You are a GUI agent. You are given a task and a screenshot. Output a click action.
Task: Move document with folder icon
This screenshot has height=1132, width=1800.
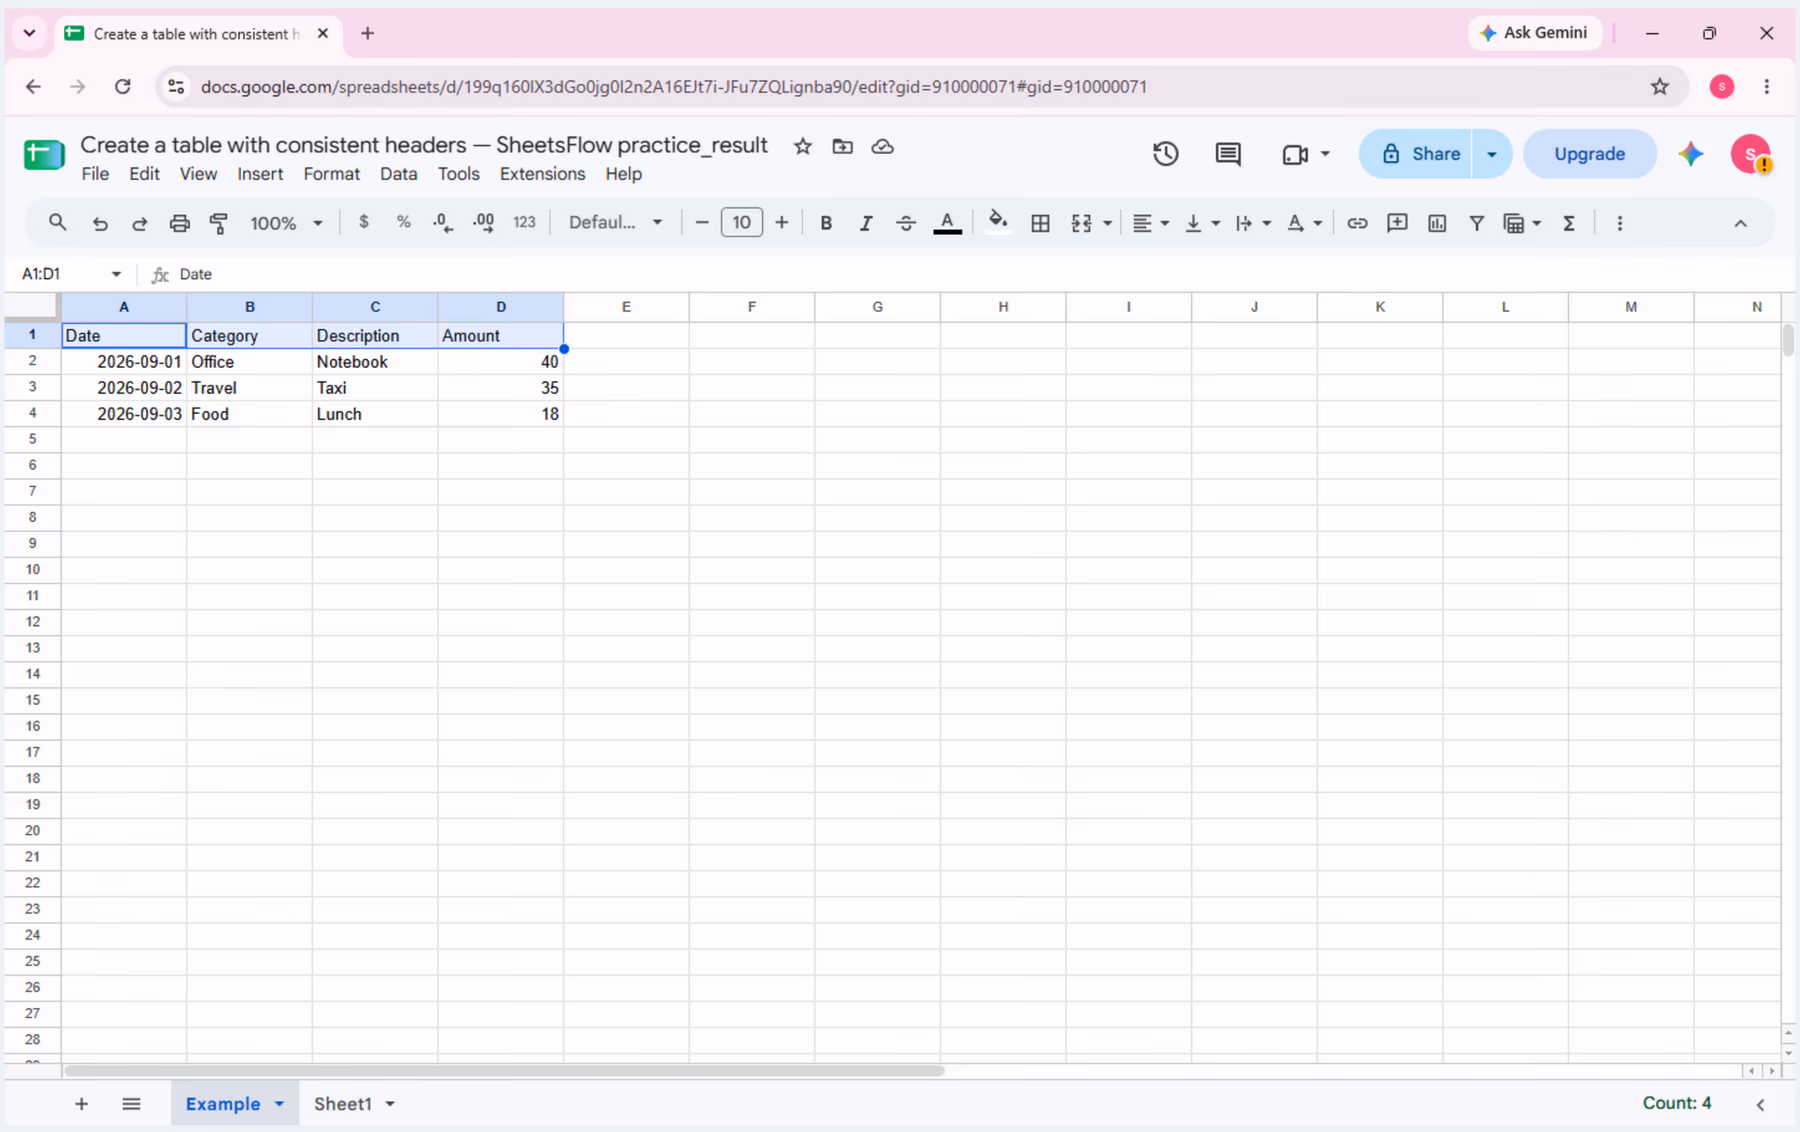[842, 146]
